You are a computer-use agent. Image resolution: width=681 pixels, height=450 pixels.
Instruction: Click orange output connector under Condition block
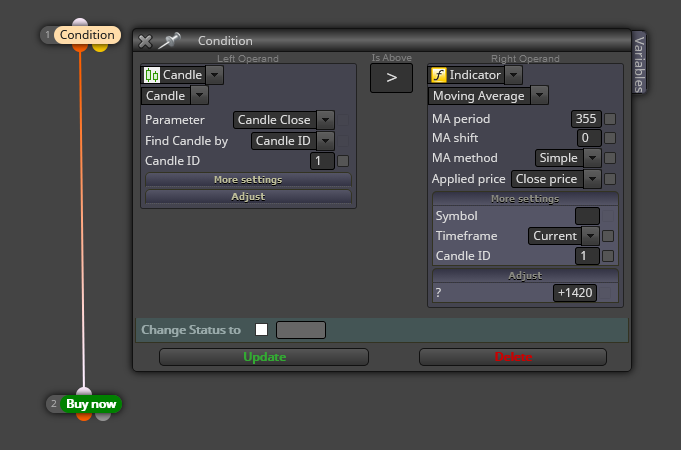pyautogui.click(x=80, y=46)
